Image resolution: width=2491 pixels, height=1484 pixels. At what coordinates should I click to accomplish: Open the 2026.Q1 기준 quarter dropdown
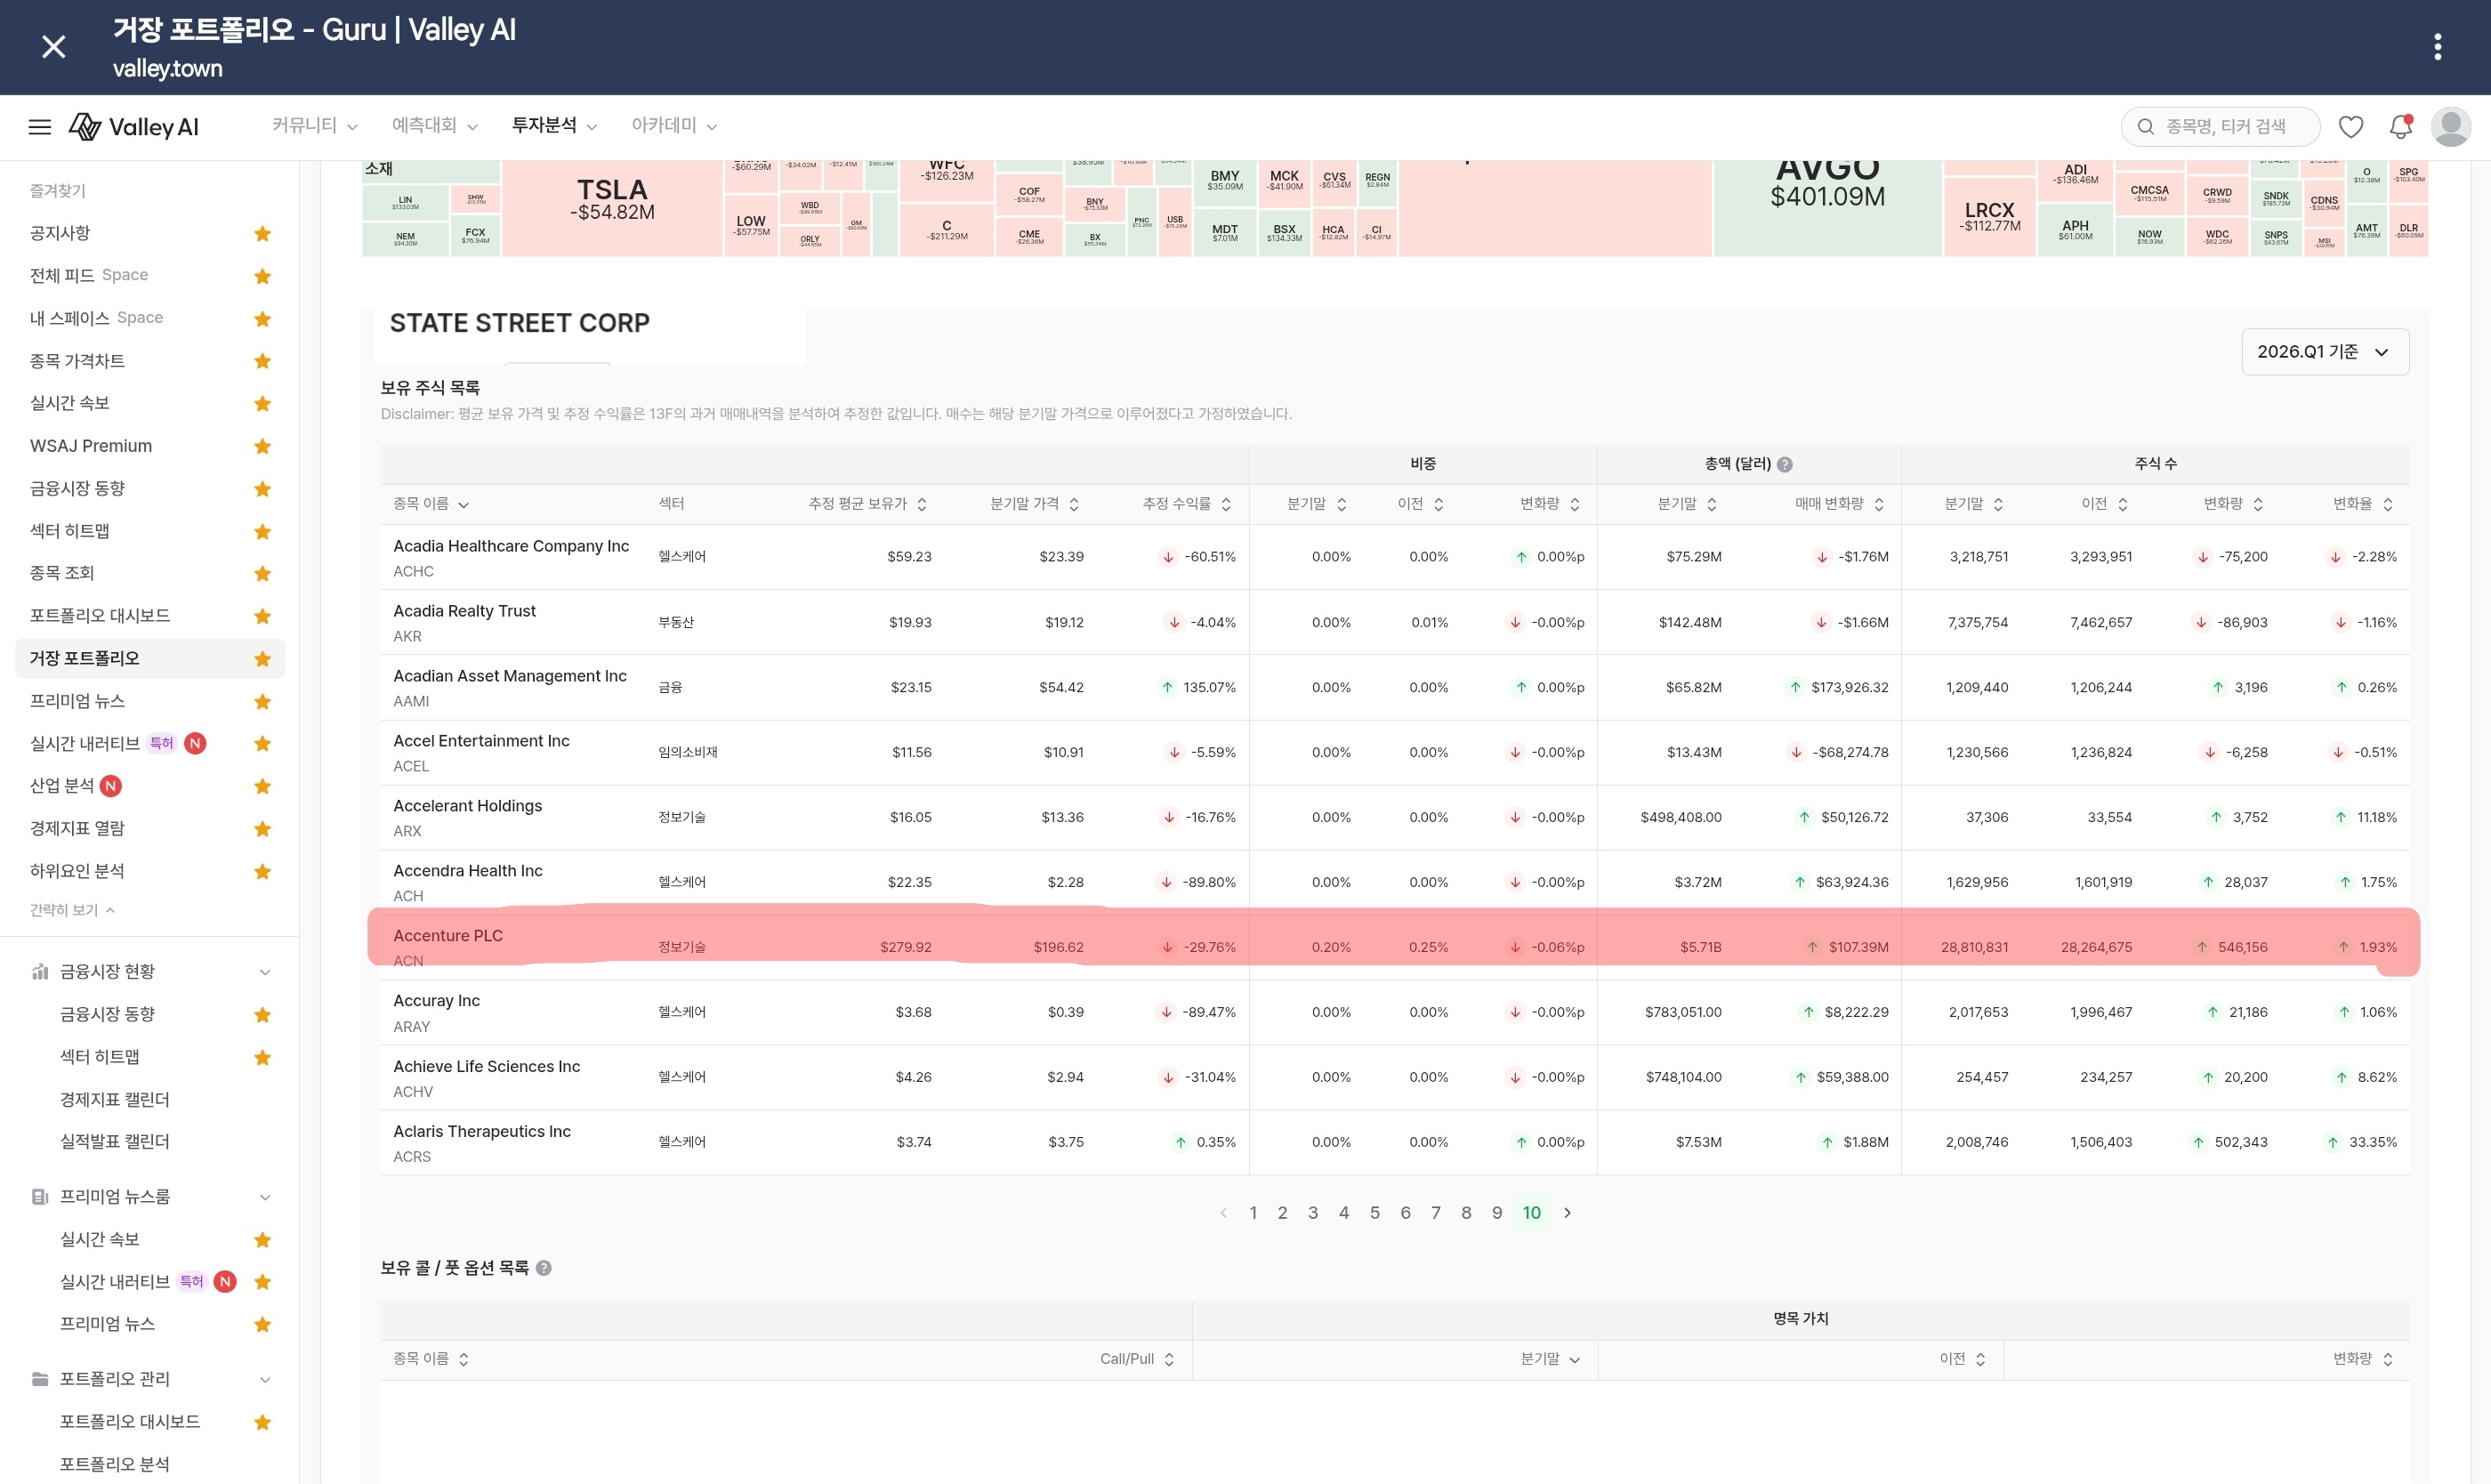pyautogui.click(x=2325, y=352)
